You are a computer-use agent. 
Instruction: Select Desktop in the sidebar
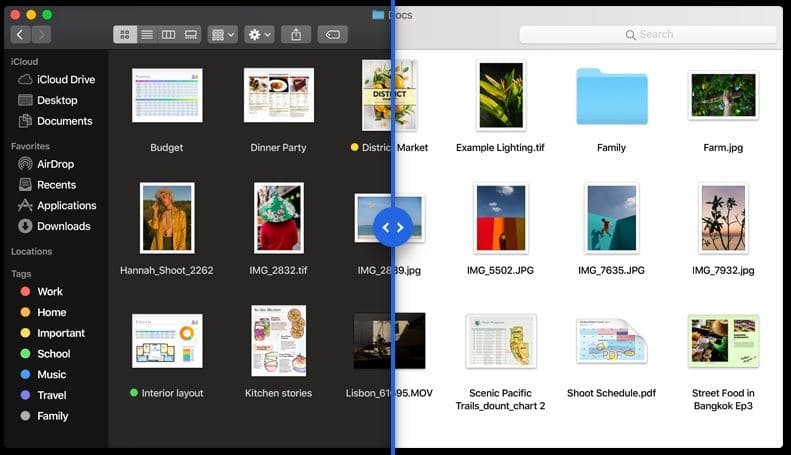(x=48, y=100)
